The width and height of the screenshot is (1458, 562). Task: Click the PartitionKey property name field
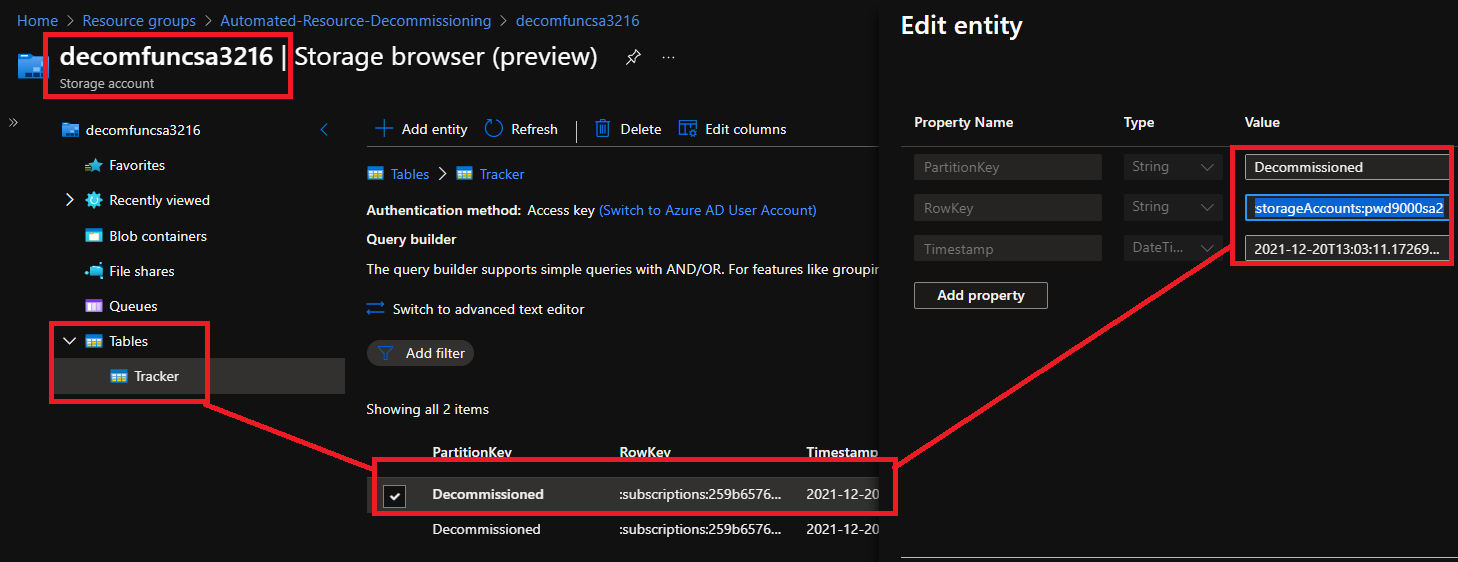click(x=1008, y=167)
